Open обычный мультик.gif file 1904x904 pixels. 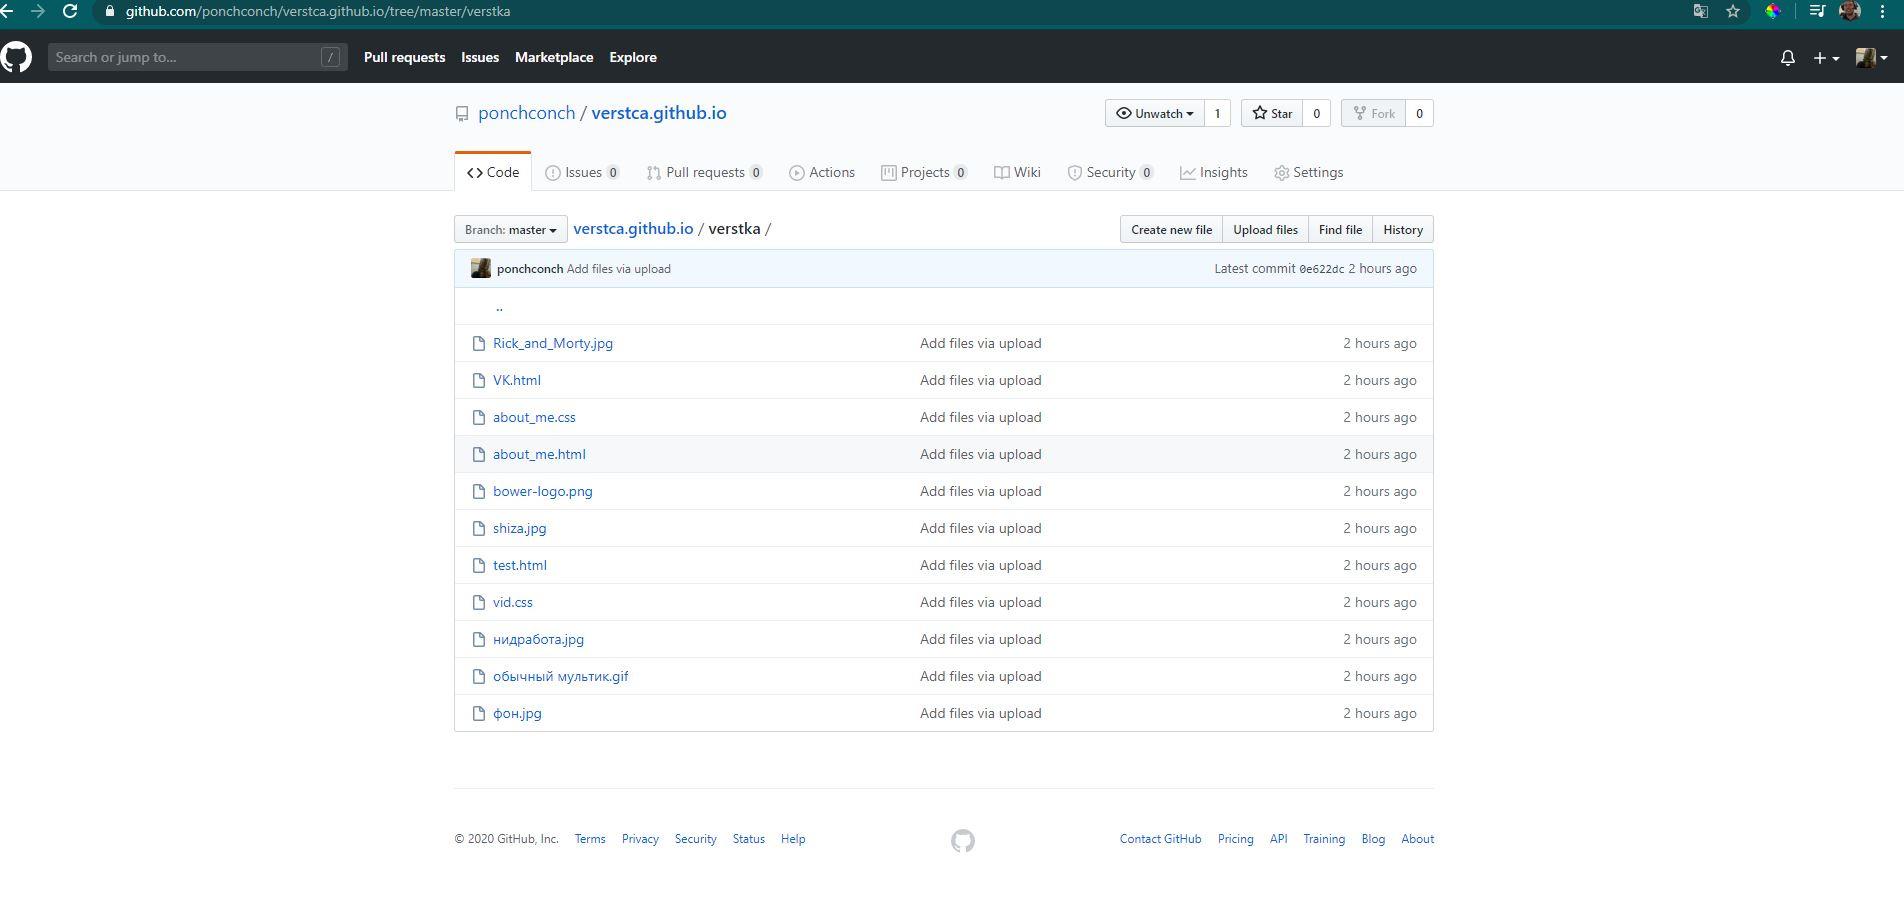click(x=561, y=676)
